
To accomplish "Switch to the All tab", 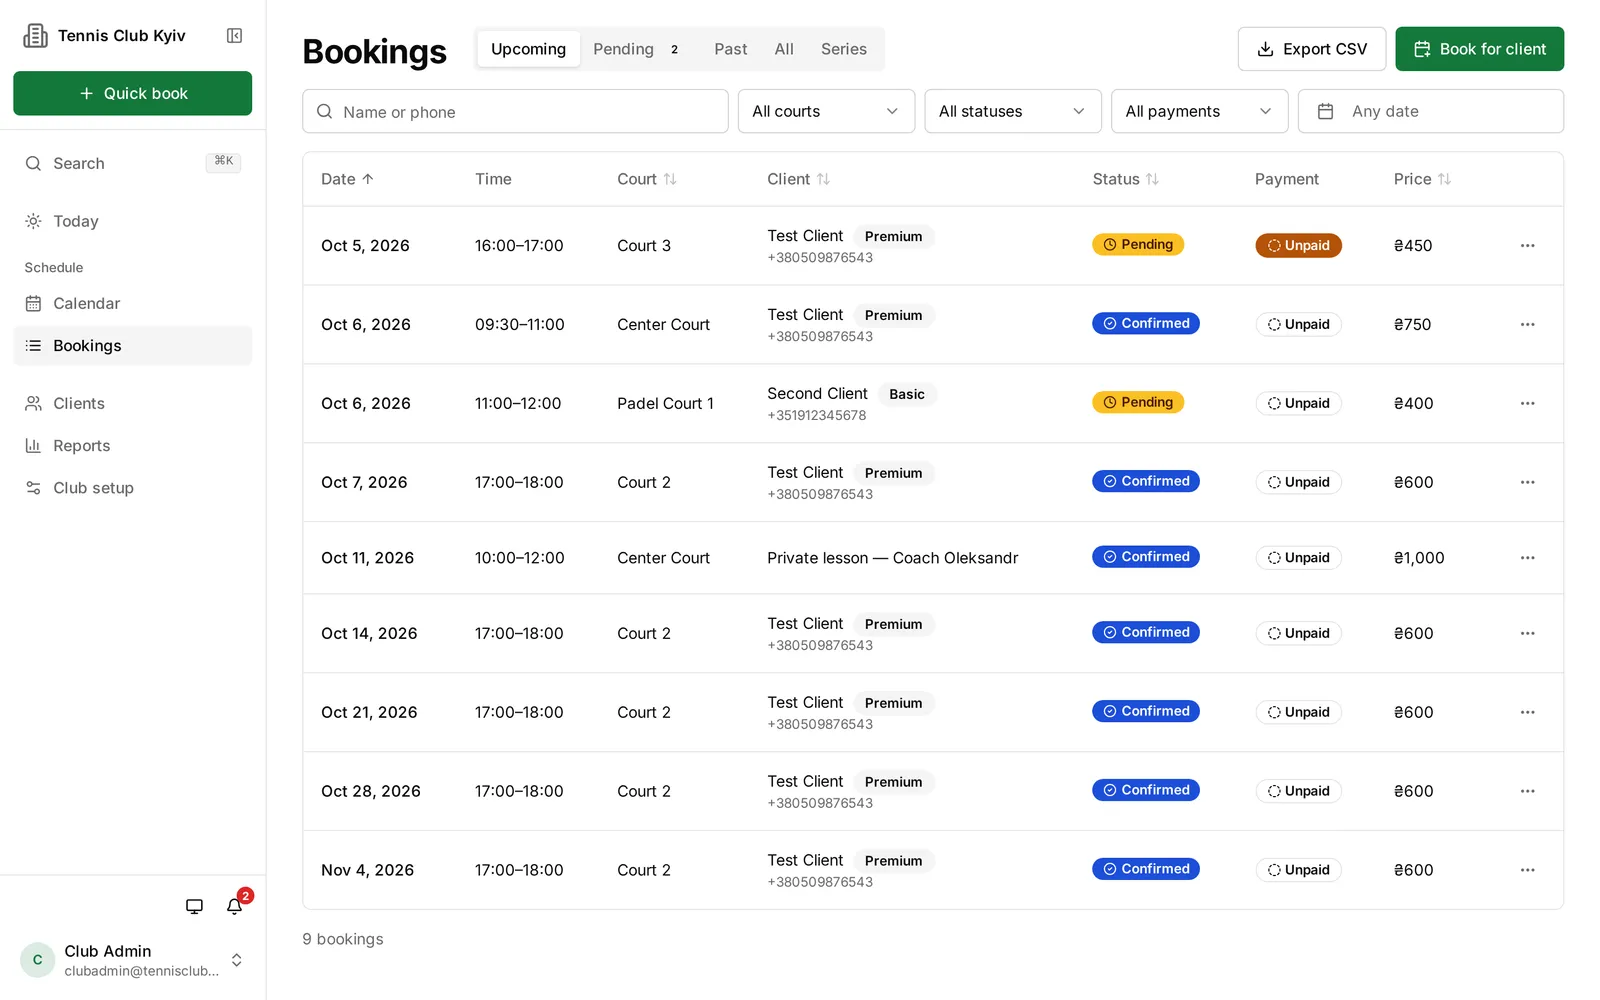I will (784, 49).
